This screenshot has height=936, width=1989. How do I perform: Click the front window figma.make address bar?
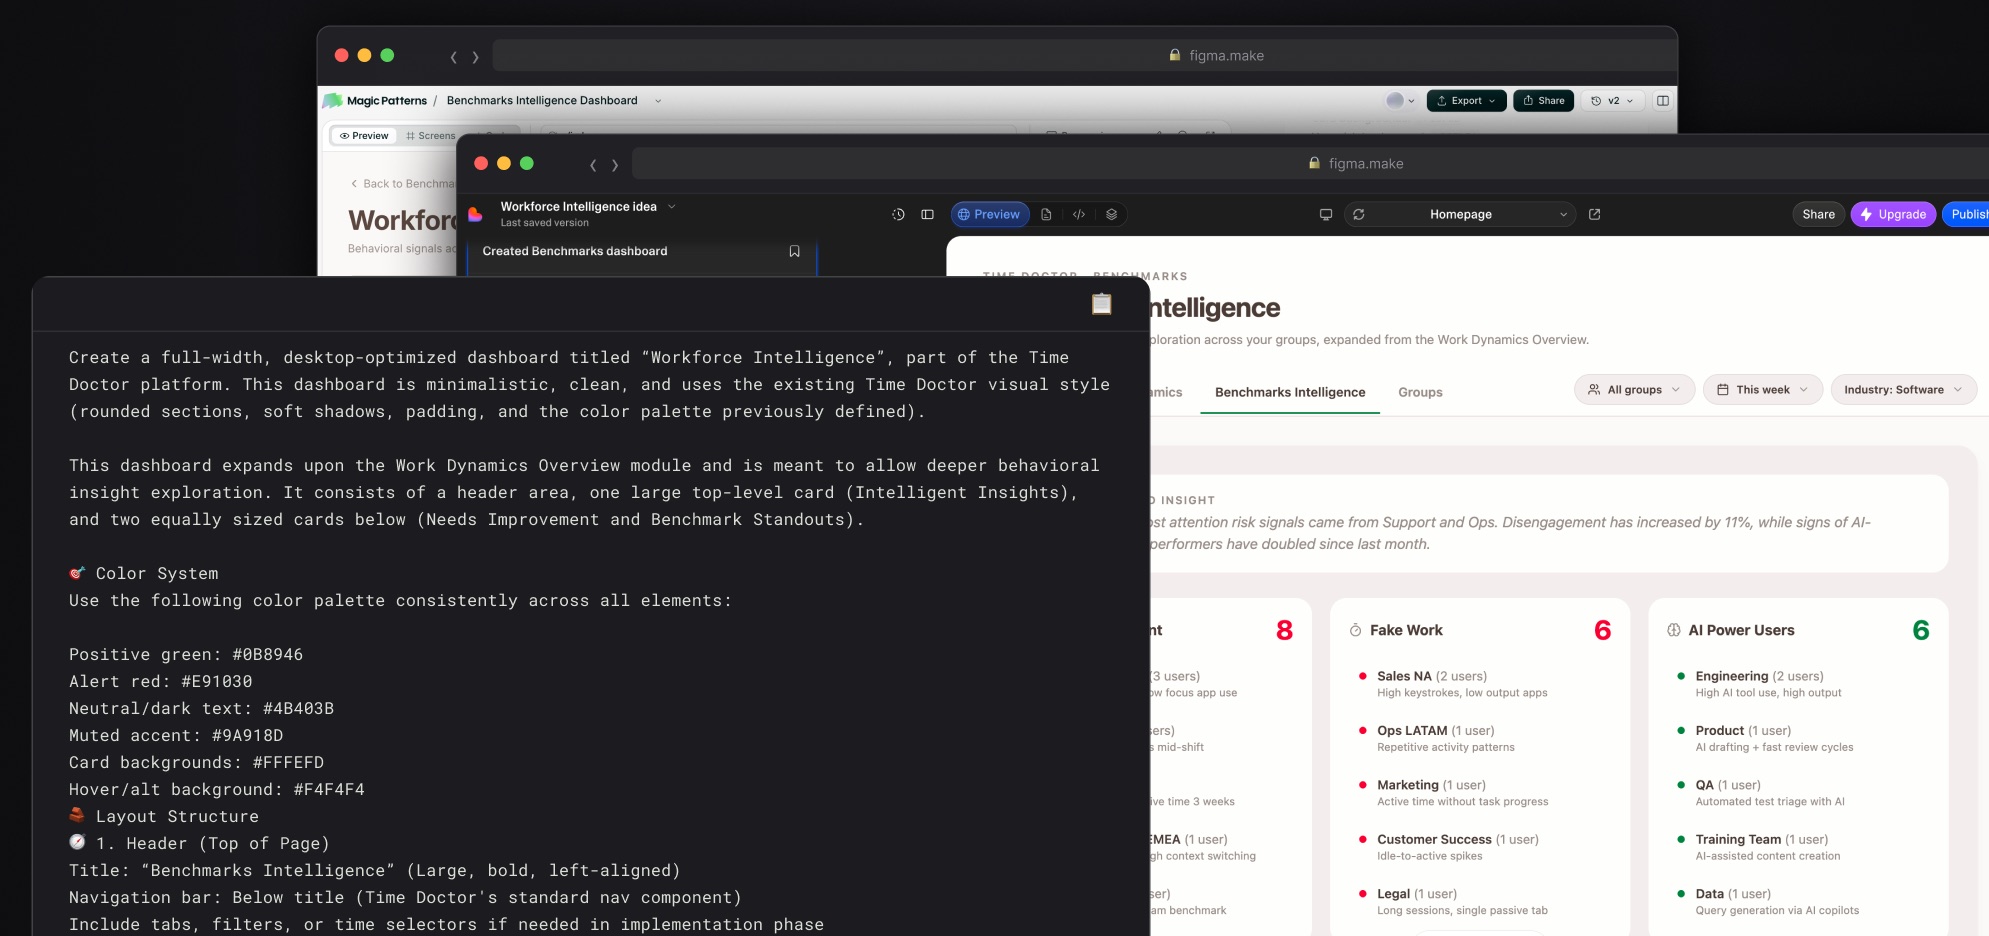pyautogui.click(x=1310, y=163)
